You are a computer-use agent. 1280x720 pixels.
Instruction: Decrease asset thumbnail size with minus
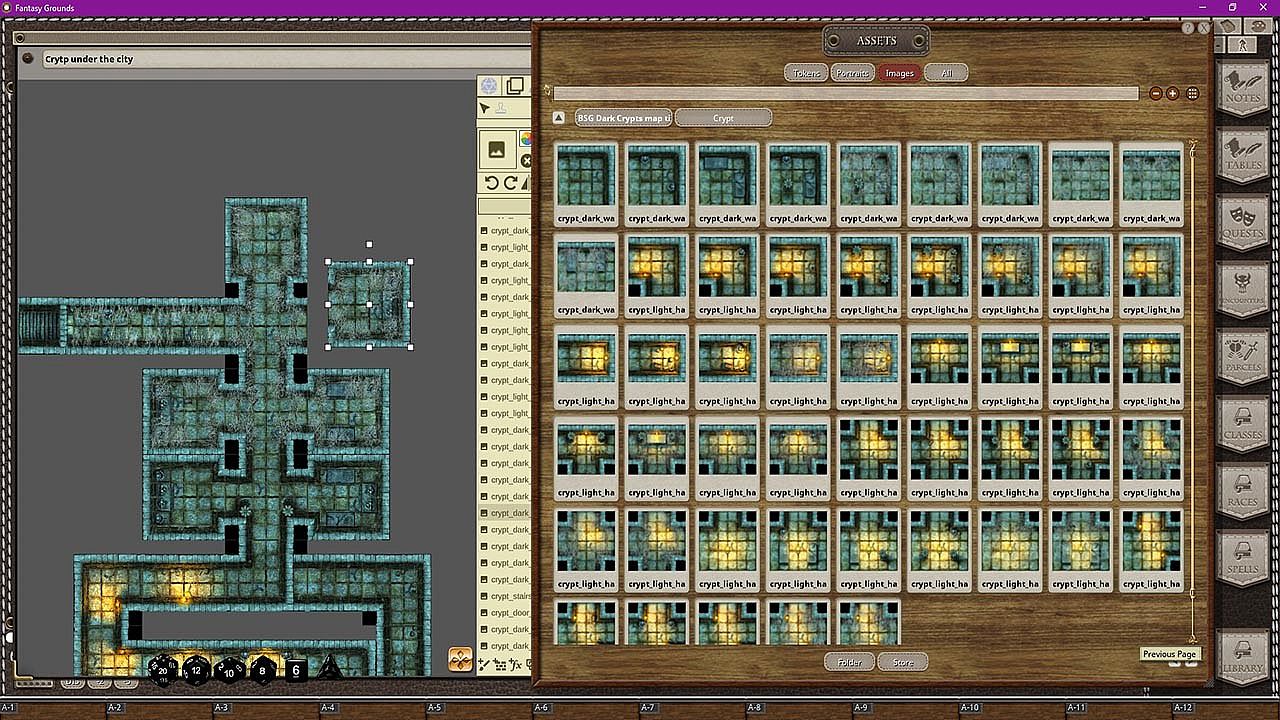pyautogui.click(x=1156, y=93)
